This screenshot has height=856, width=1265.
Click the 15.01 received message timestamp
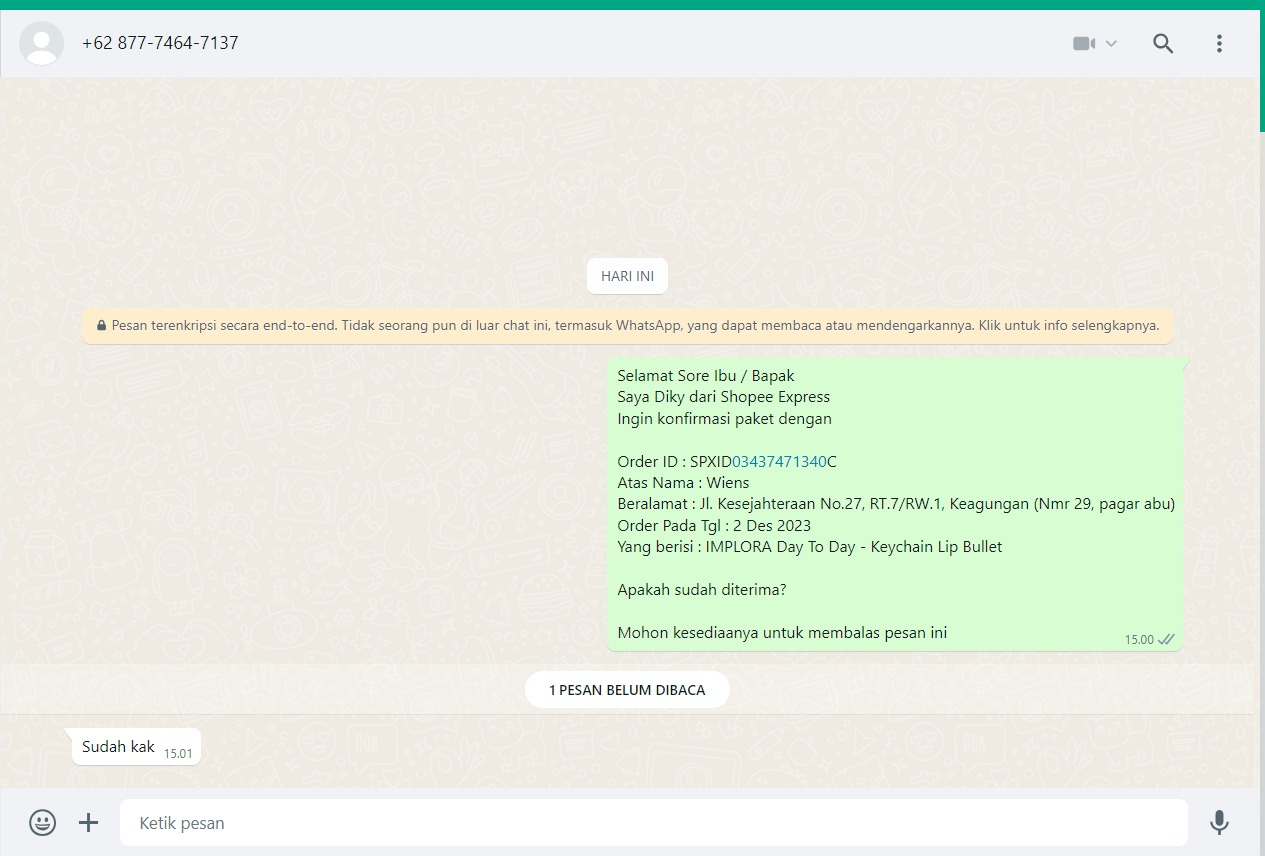[178, 754]
